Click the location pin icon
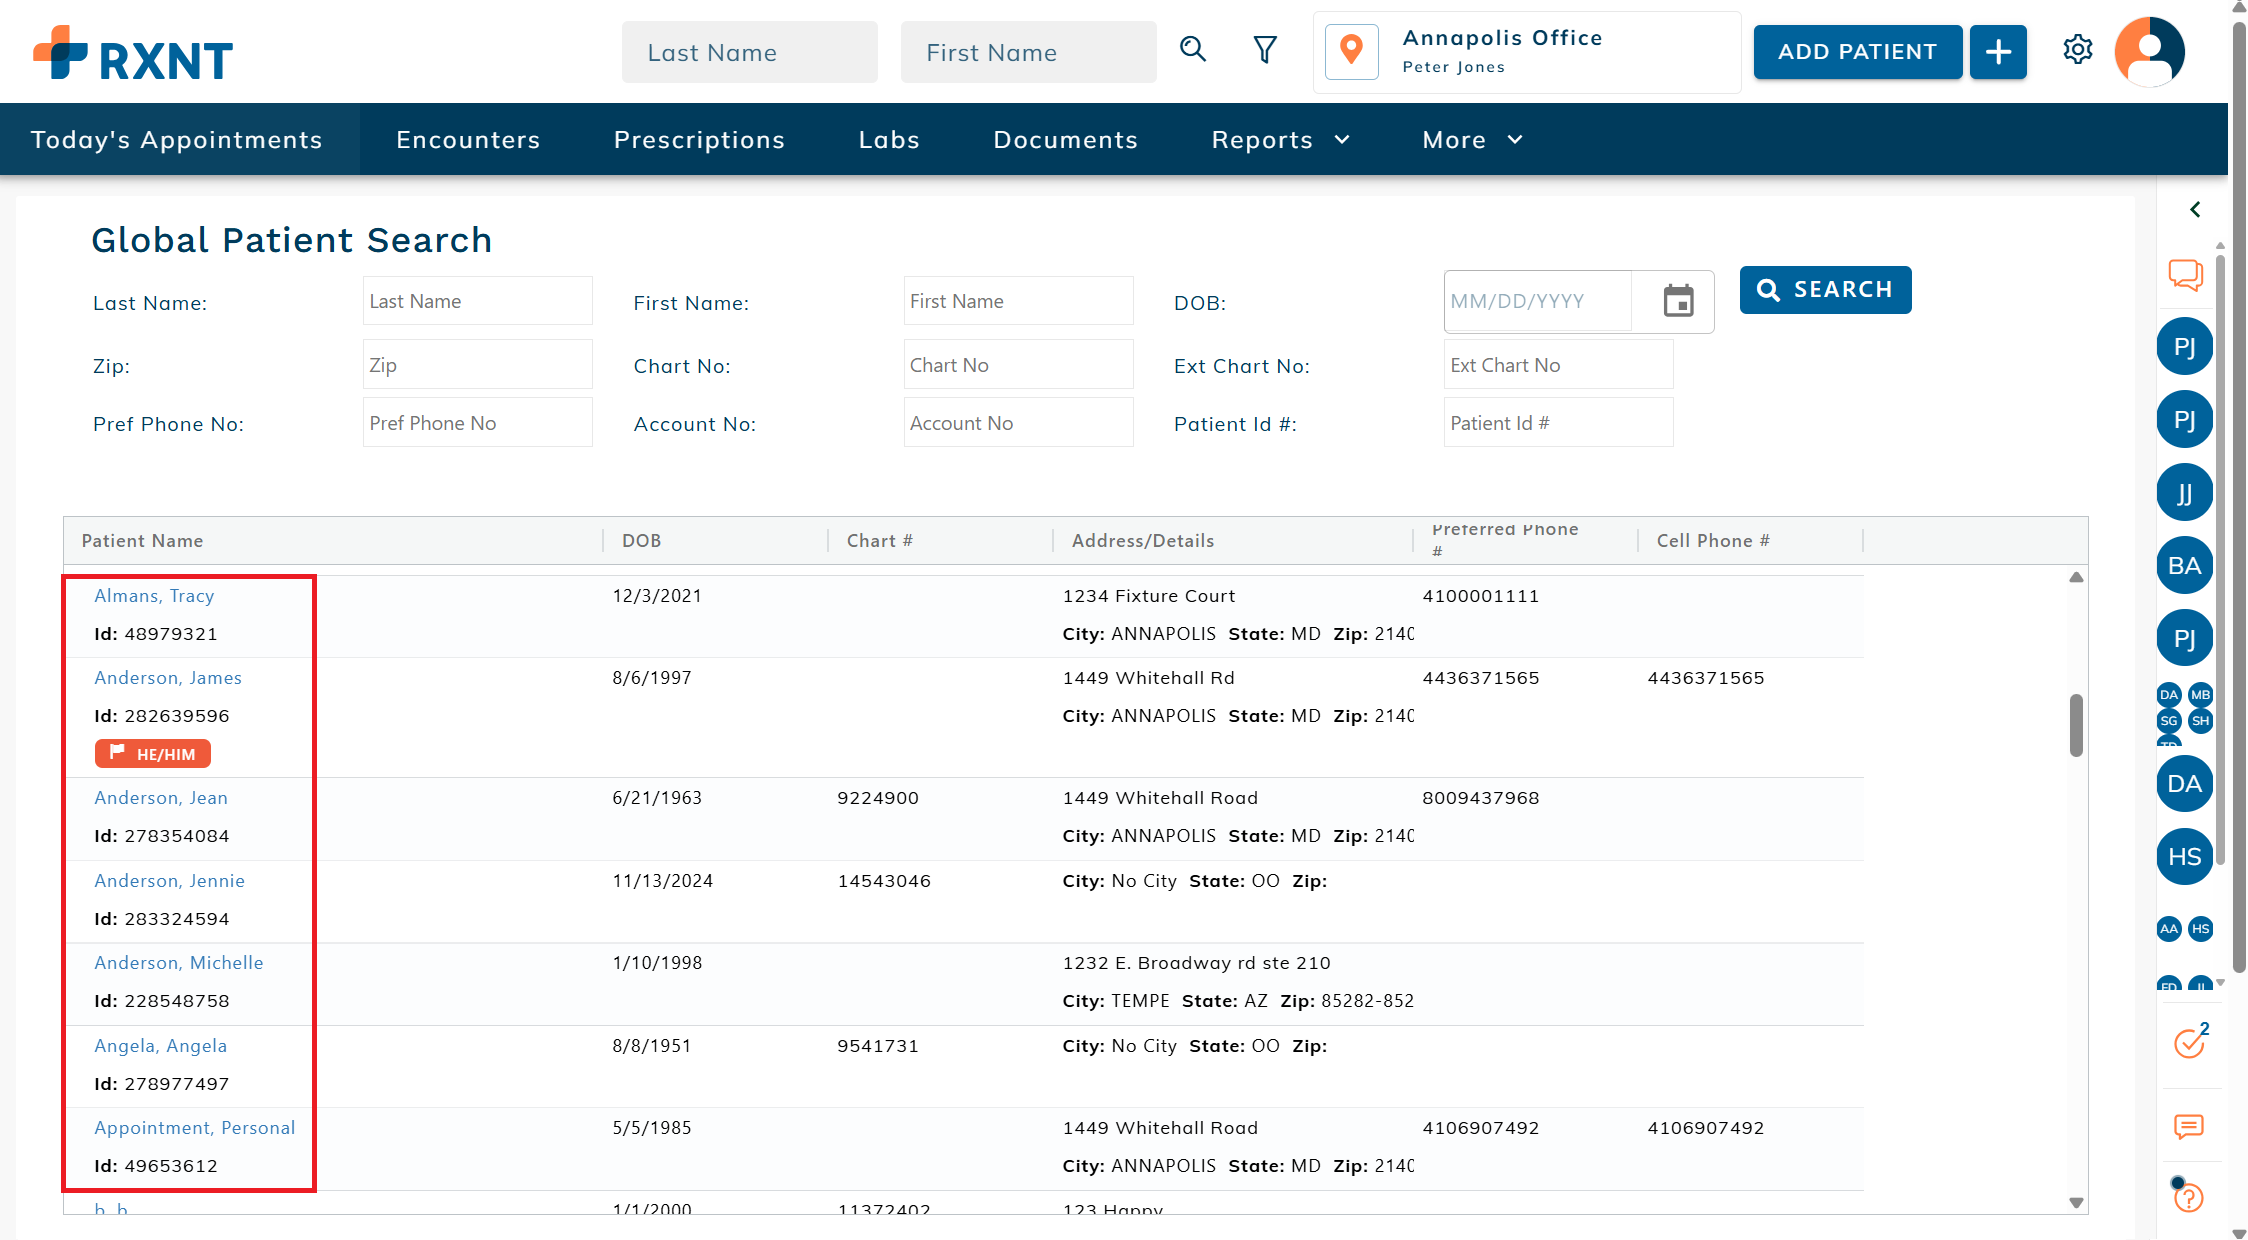Image resolution: width=2248 pixels, height=1240 pixels. pos(1352,51)
